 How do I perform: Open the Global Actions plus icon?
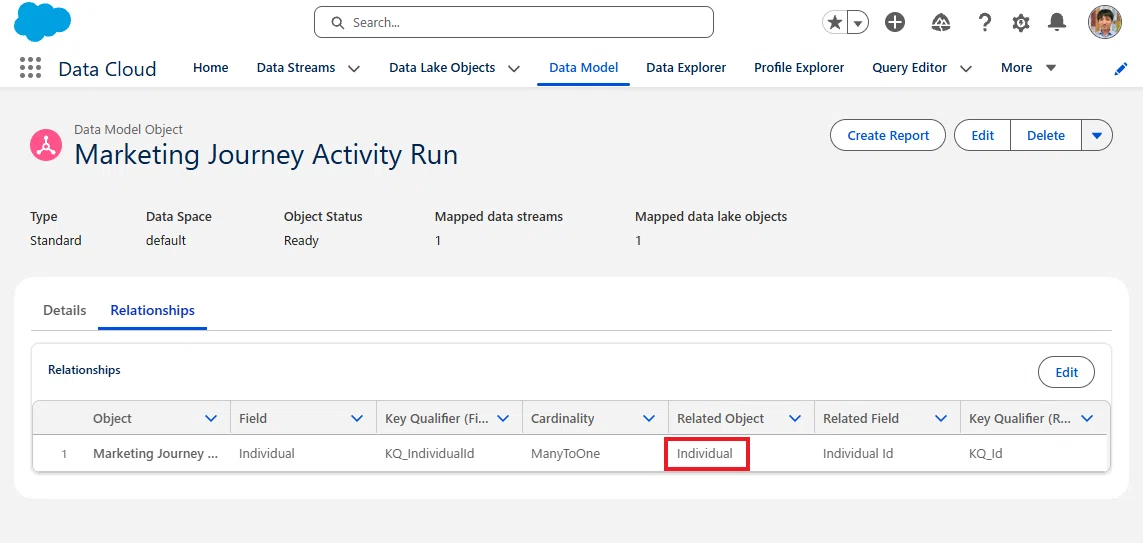click(895, 23)
